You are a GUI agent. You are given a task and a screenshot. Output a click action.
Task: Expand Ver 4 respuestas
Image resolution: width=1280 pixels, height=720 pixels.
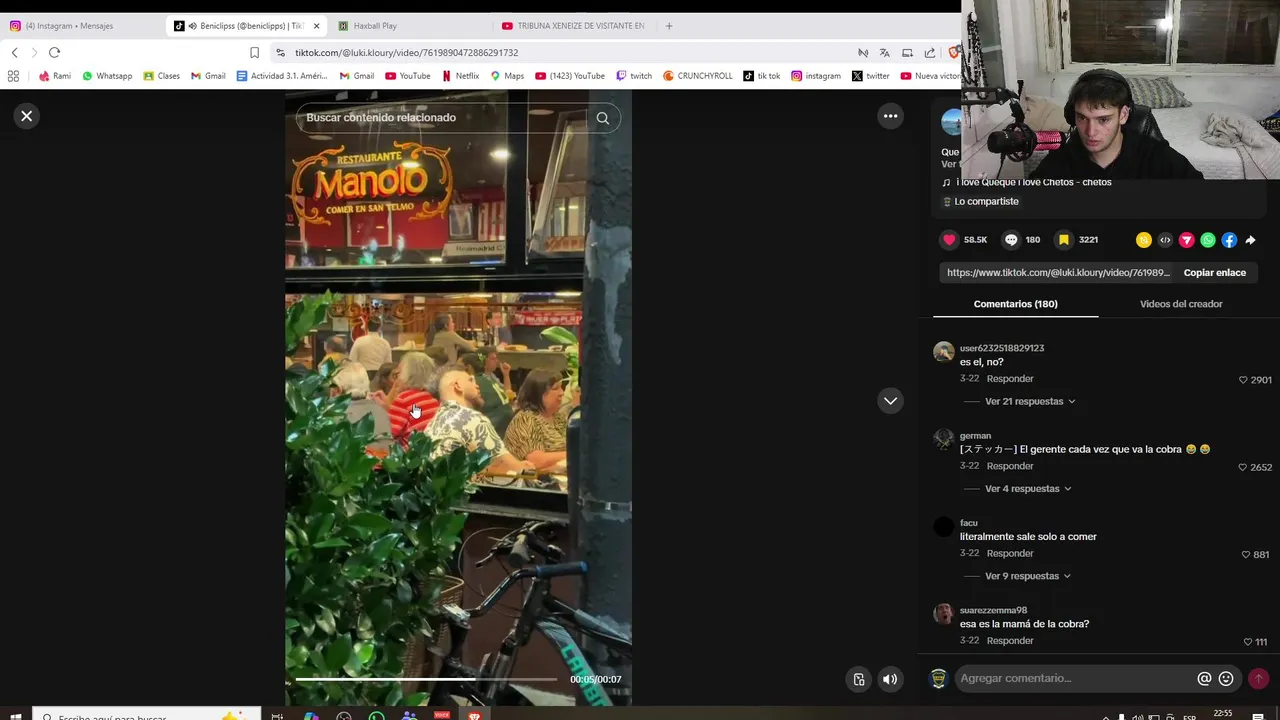pyautogui.click(x=1028, y=489)
